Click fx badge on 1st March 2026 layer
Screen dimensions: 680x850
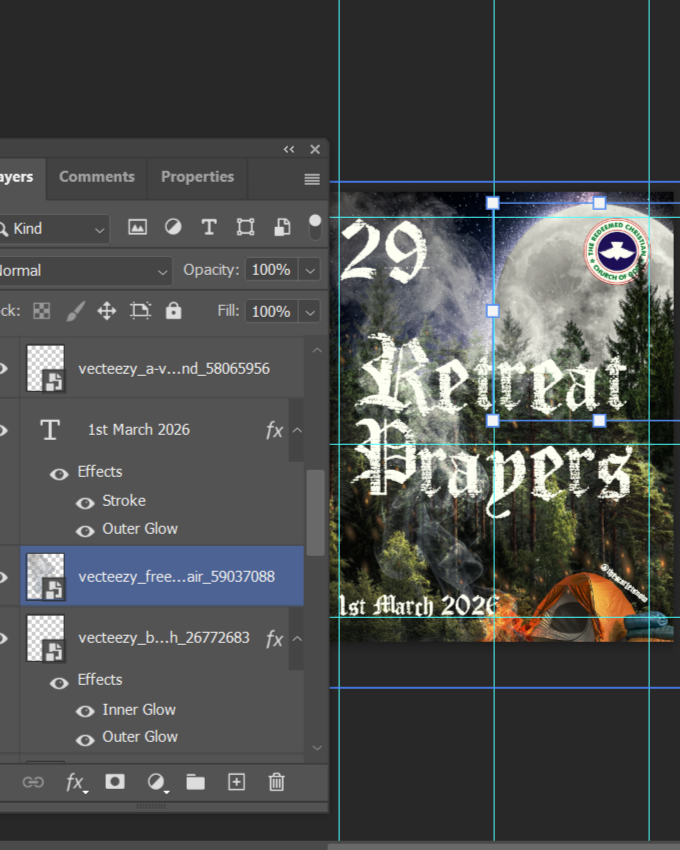click(274, 430)
